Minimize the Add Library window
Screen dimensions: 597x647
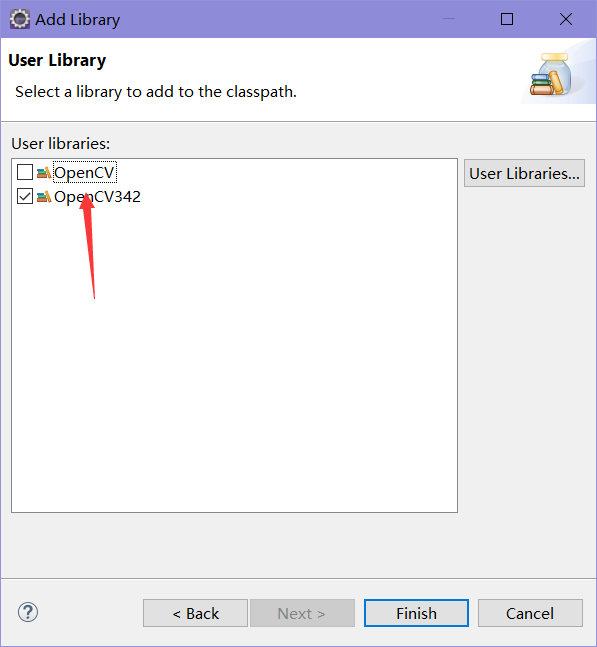[x=448, y=19]
